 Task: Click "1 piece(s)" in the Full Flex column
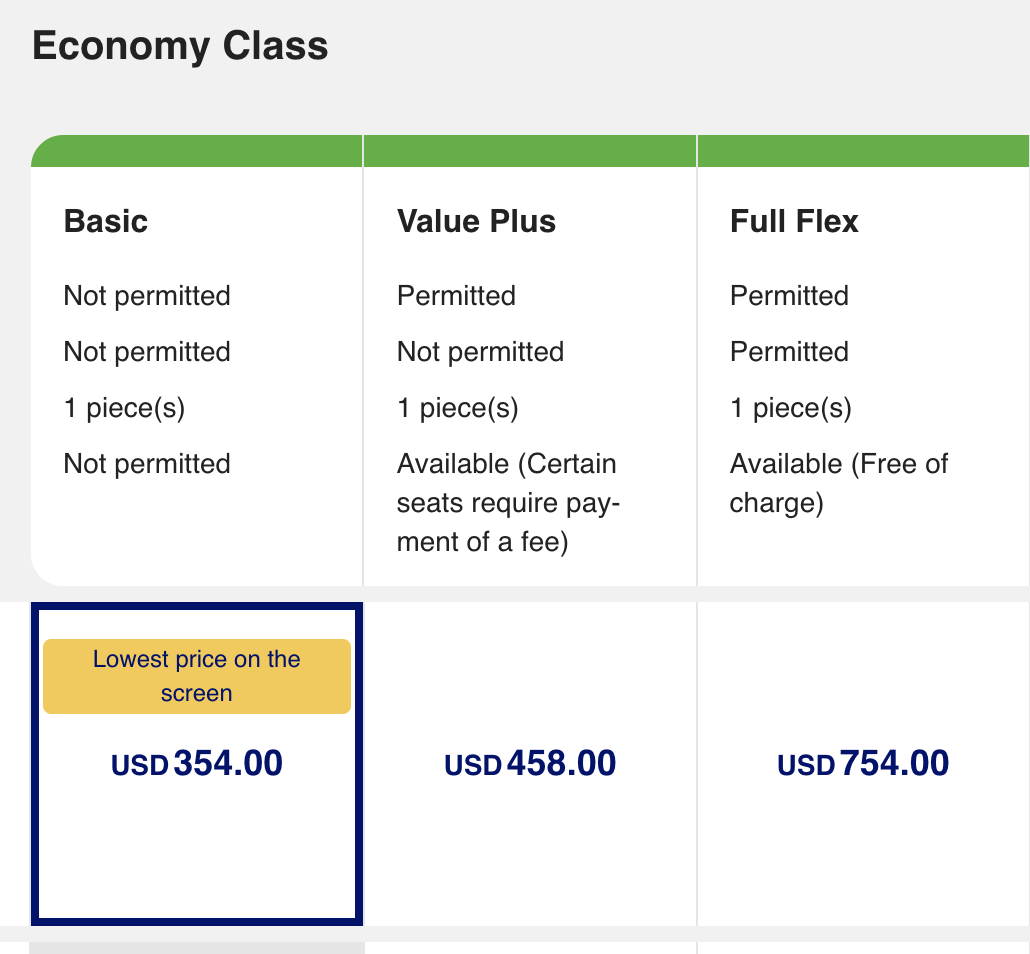click(790, 408)
